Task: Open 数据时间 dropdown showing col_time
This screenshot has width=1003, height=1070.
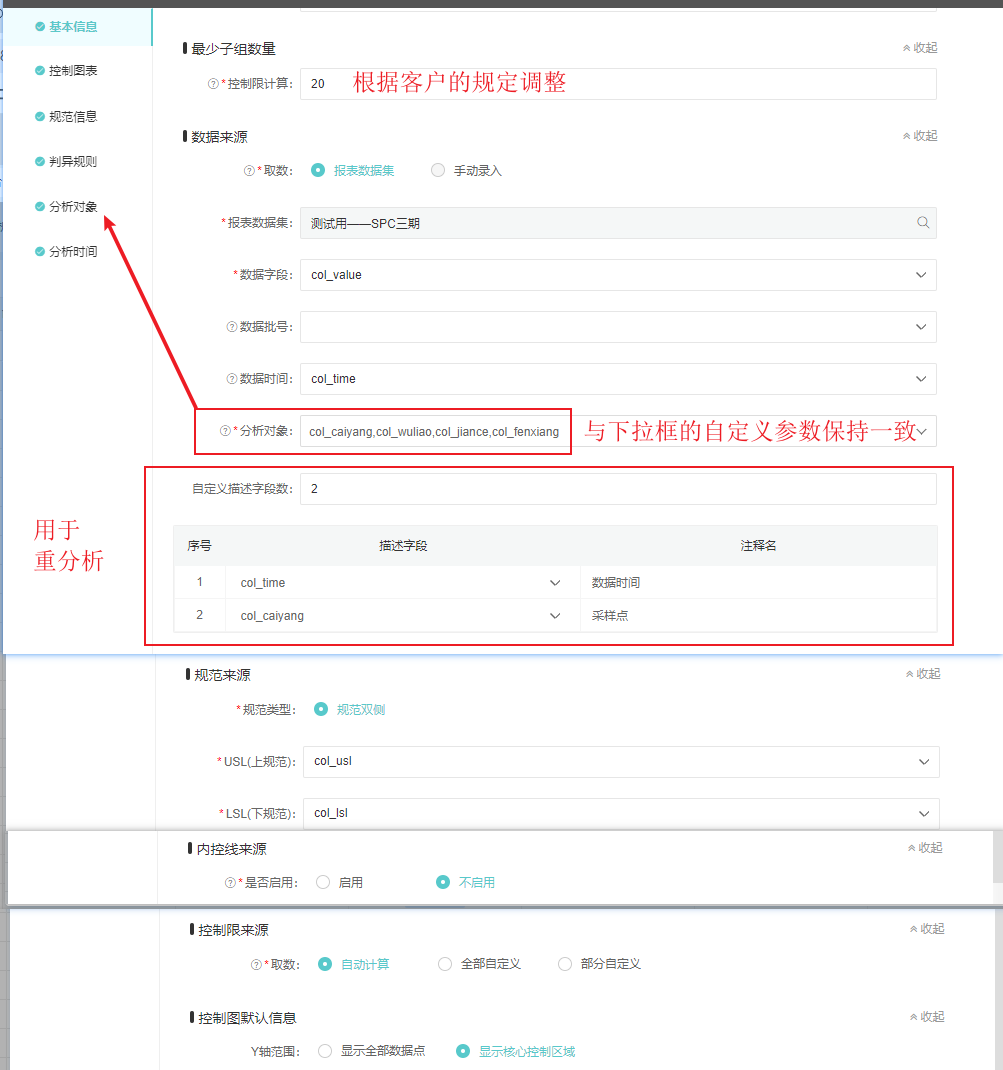Action: coord(618,379)
